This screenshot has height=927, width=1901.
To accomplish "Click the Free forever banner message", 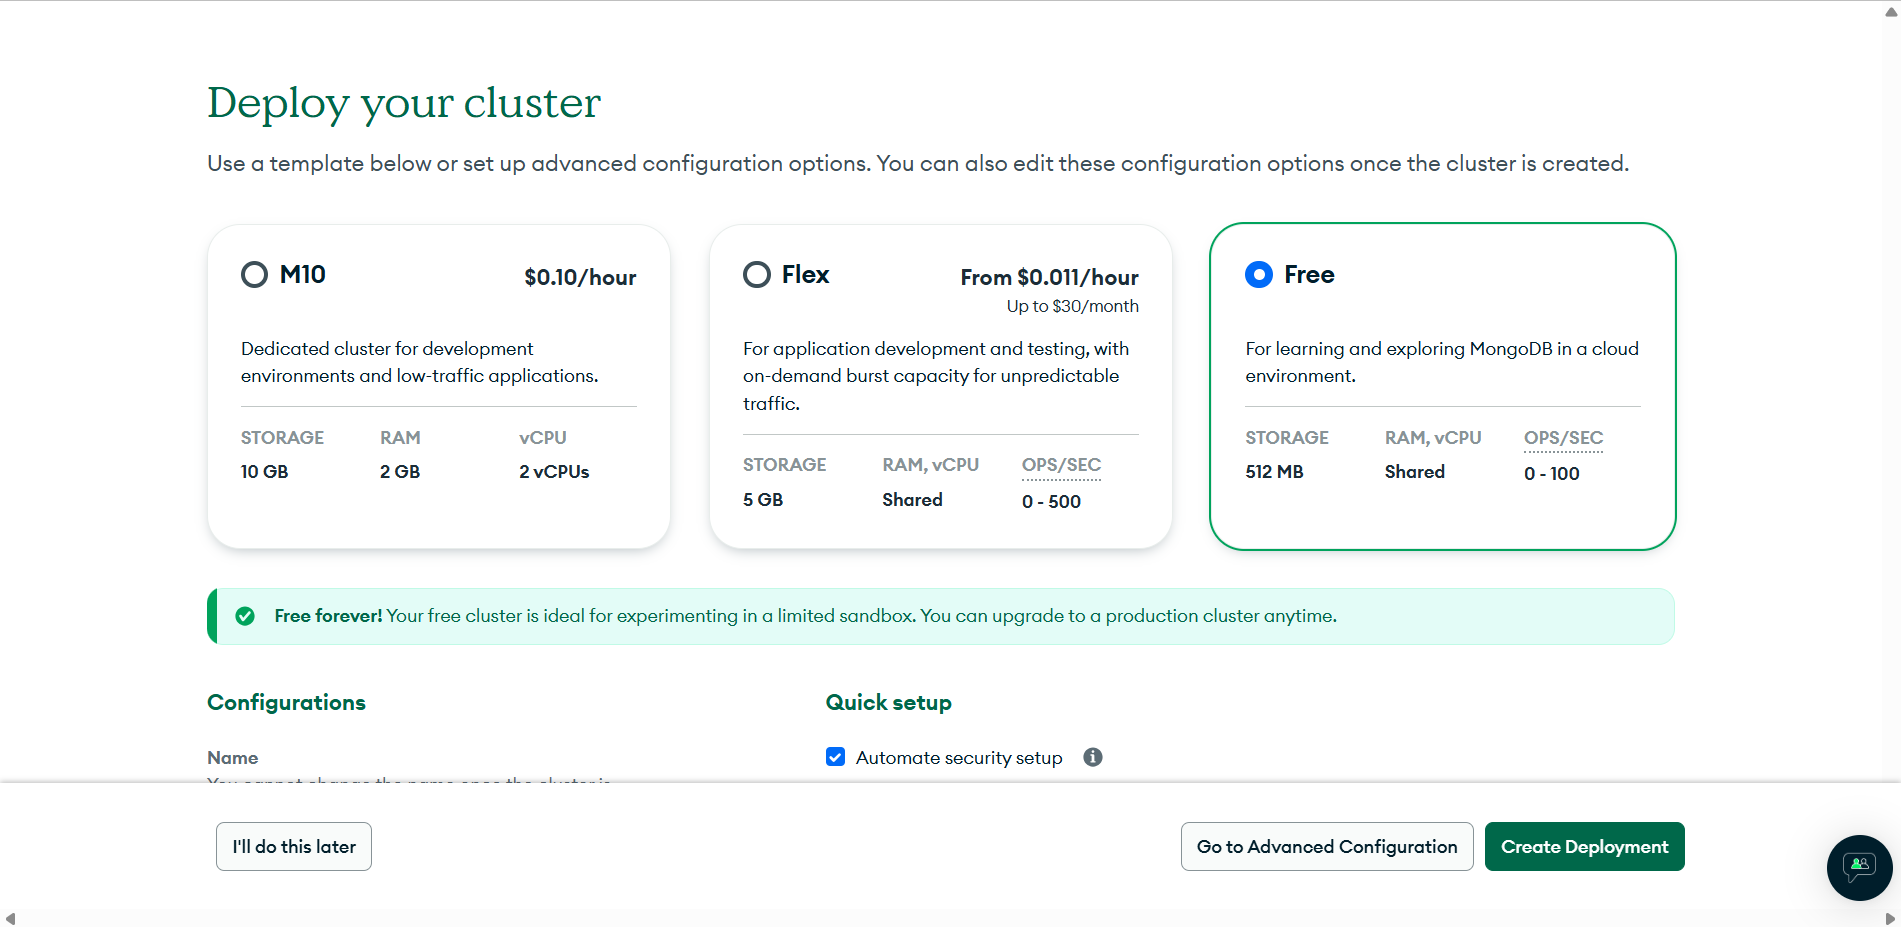I will (805, 616).
